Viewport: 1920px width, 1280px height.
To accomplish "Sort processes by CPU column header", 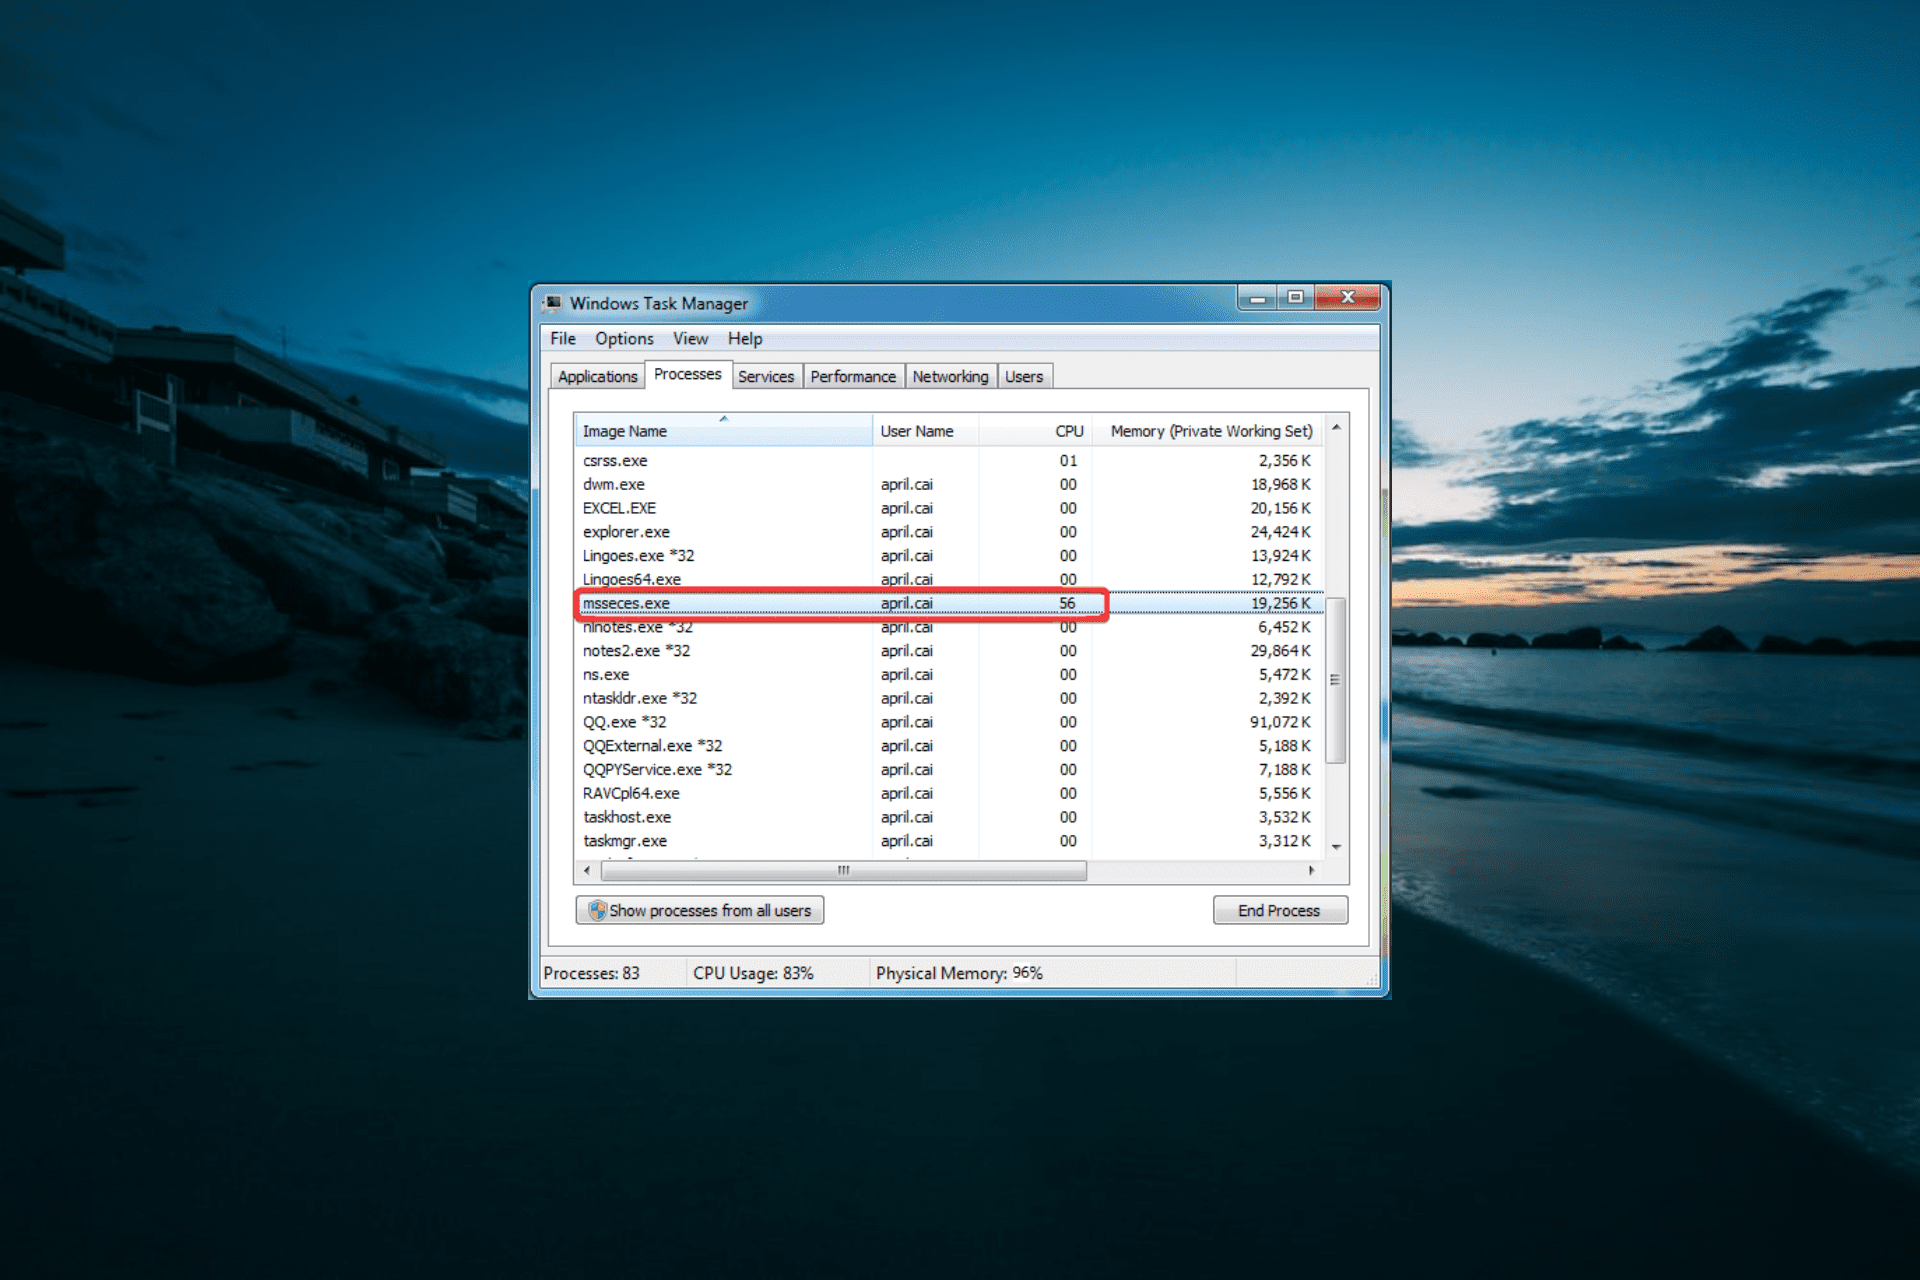I will click(x=1068, y=431).
